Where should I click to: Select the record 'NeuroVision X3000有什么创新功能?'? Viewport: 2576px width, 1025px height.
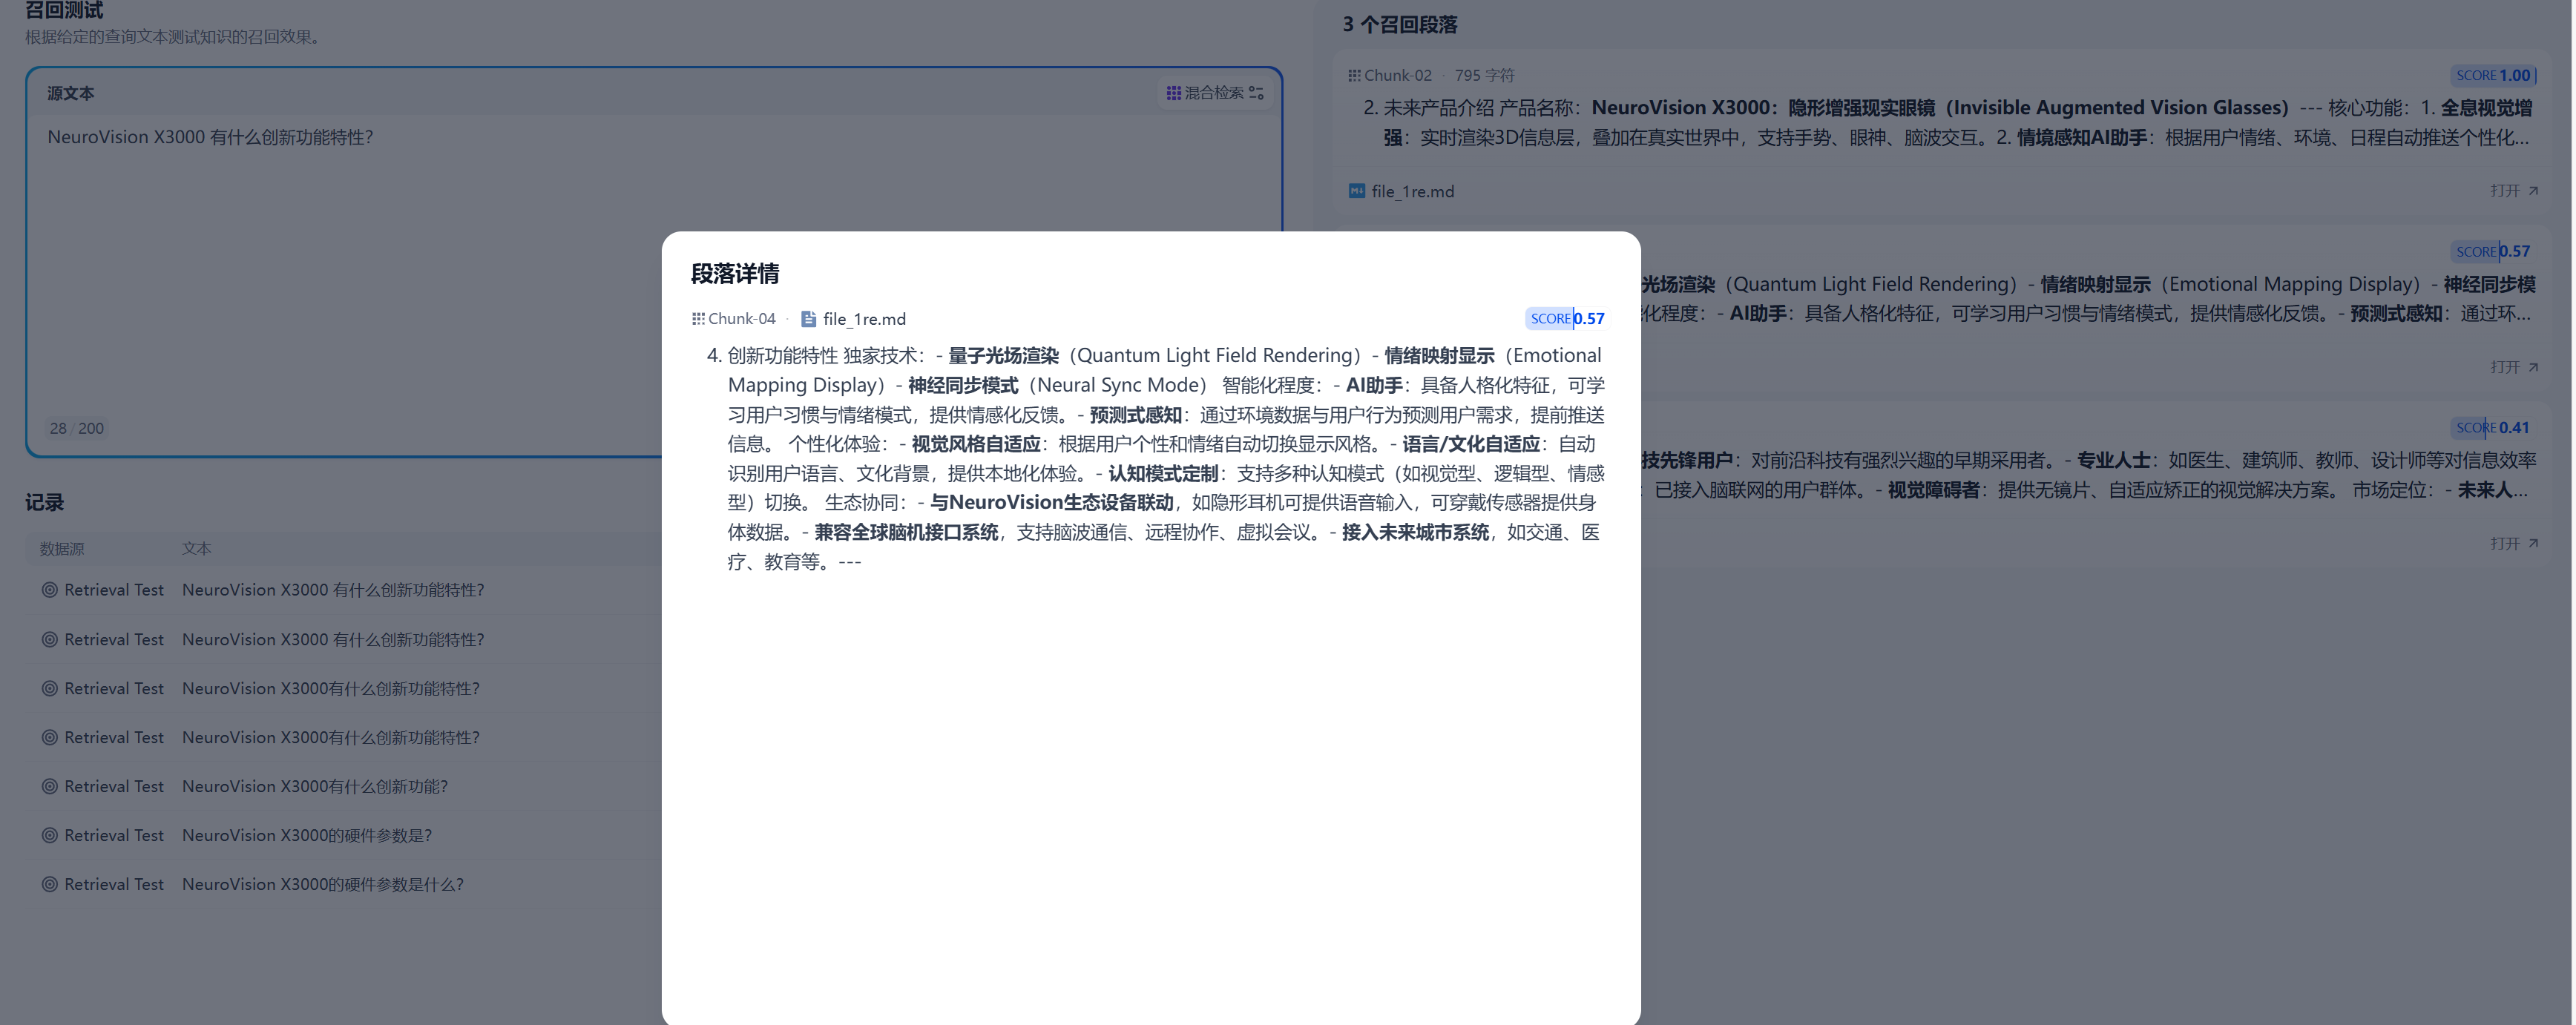tap(315, 787)
